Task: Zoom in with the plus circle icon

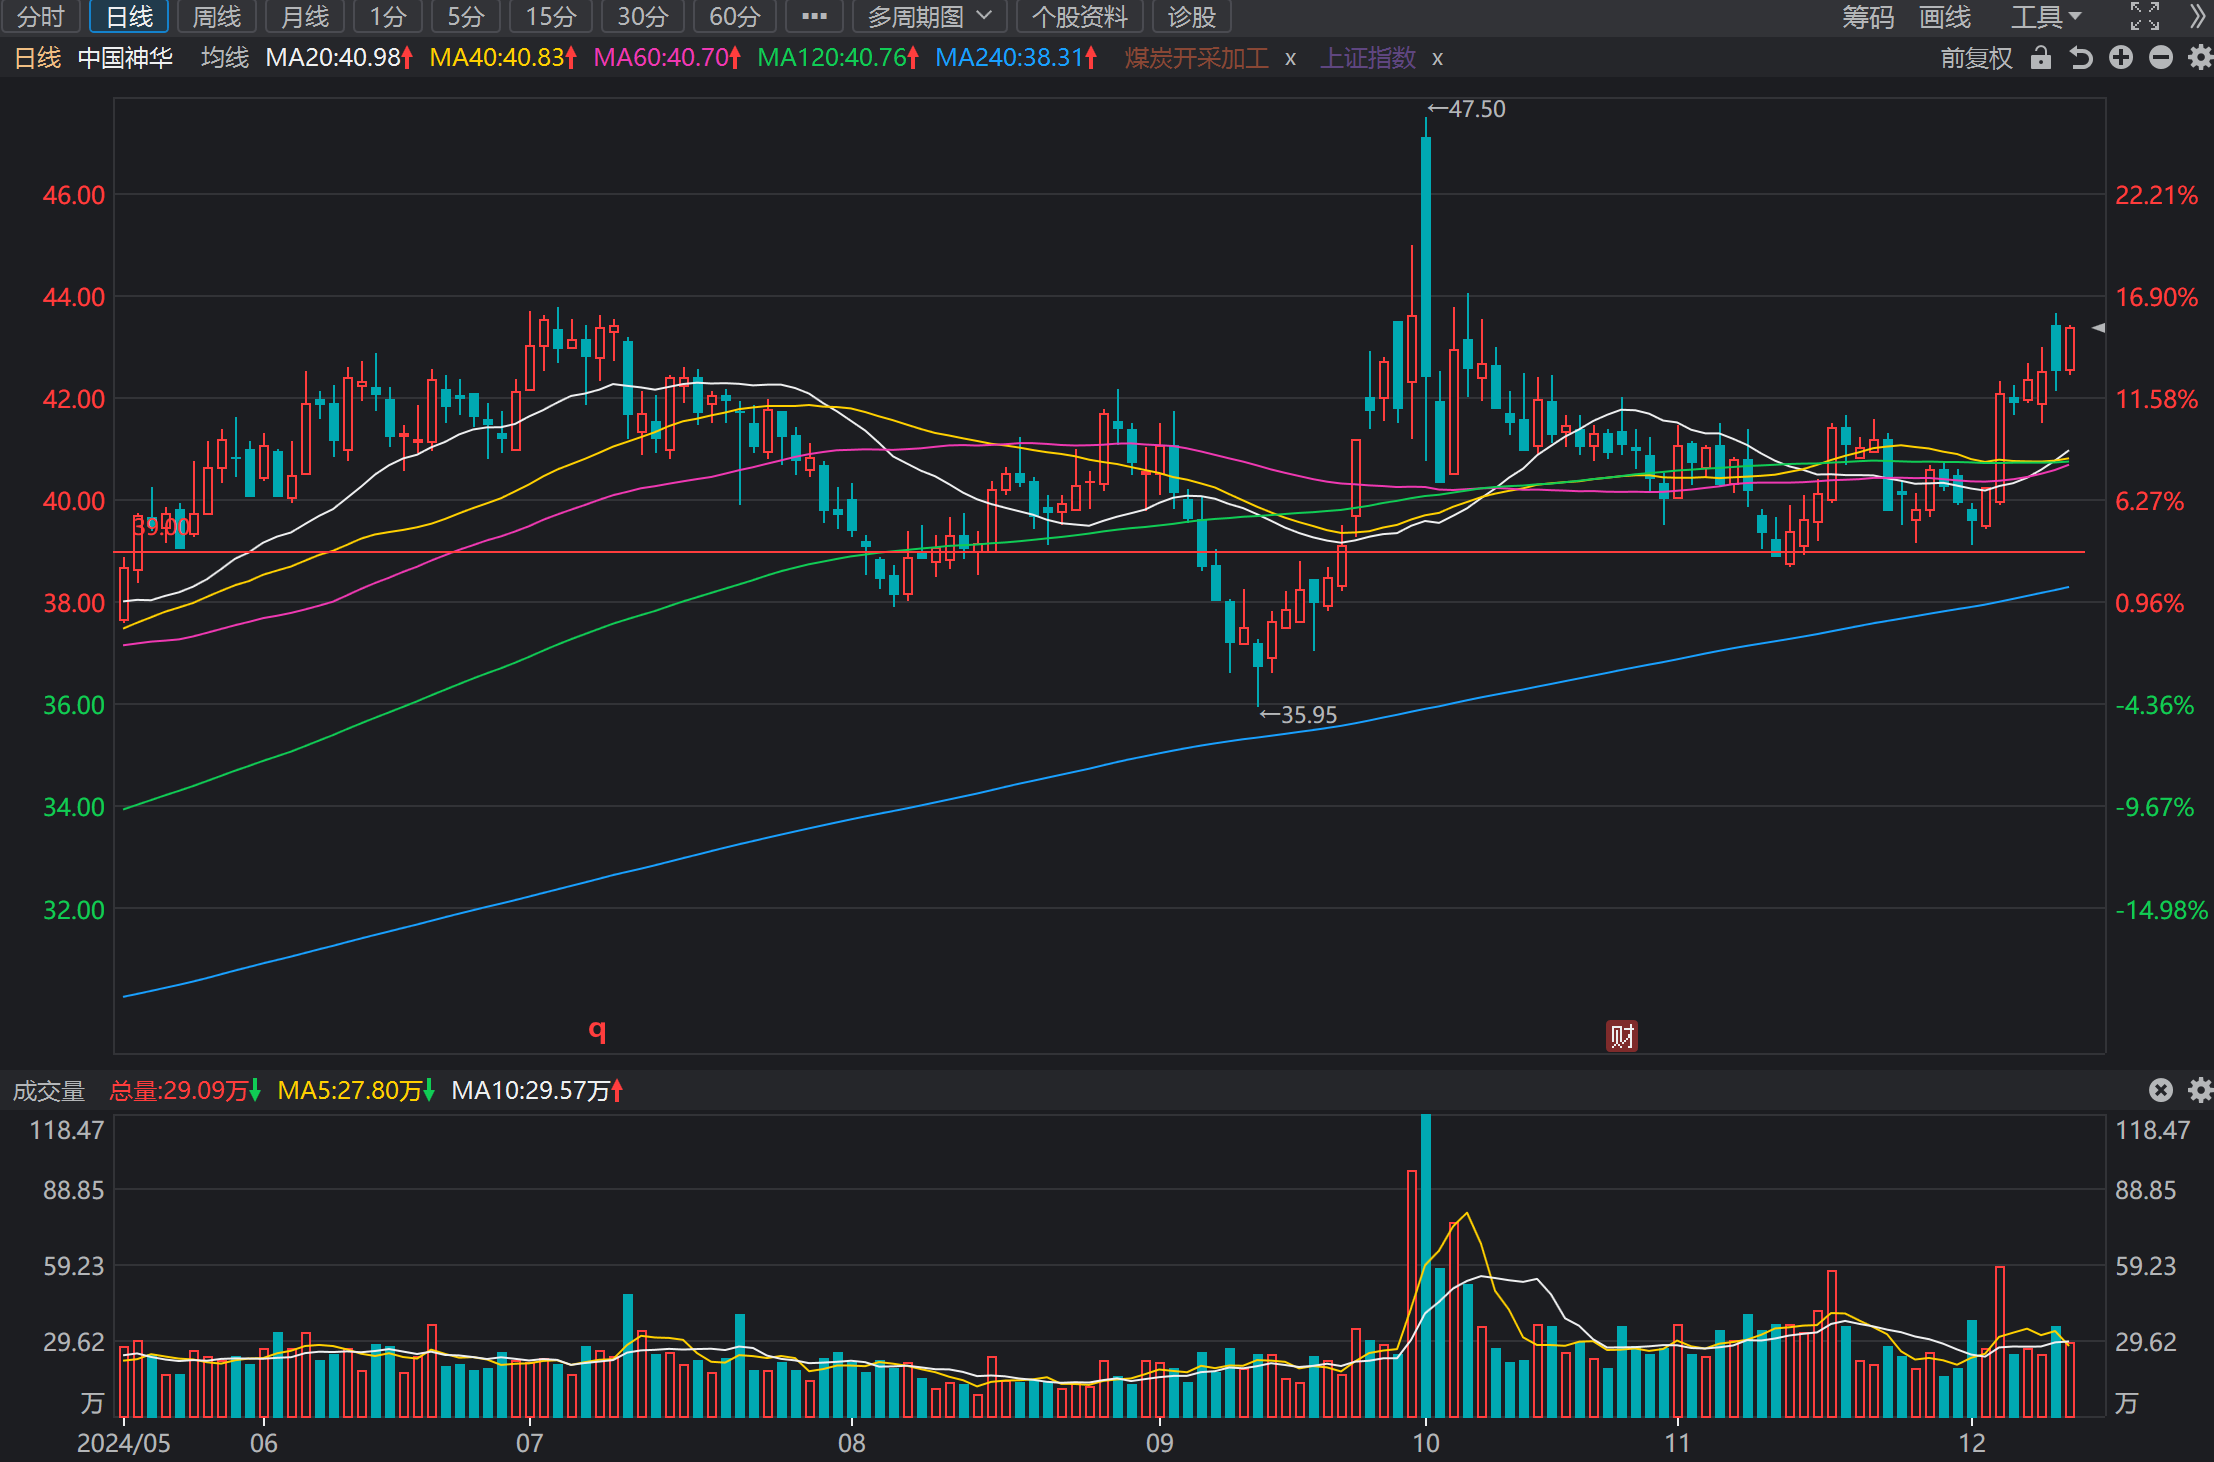Action: (2121, 58)
